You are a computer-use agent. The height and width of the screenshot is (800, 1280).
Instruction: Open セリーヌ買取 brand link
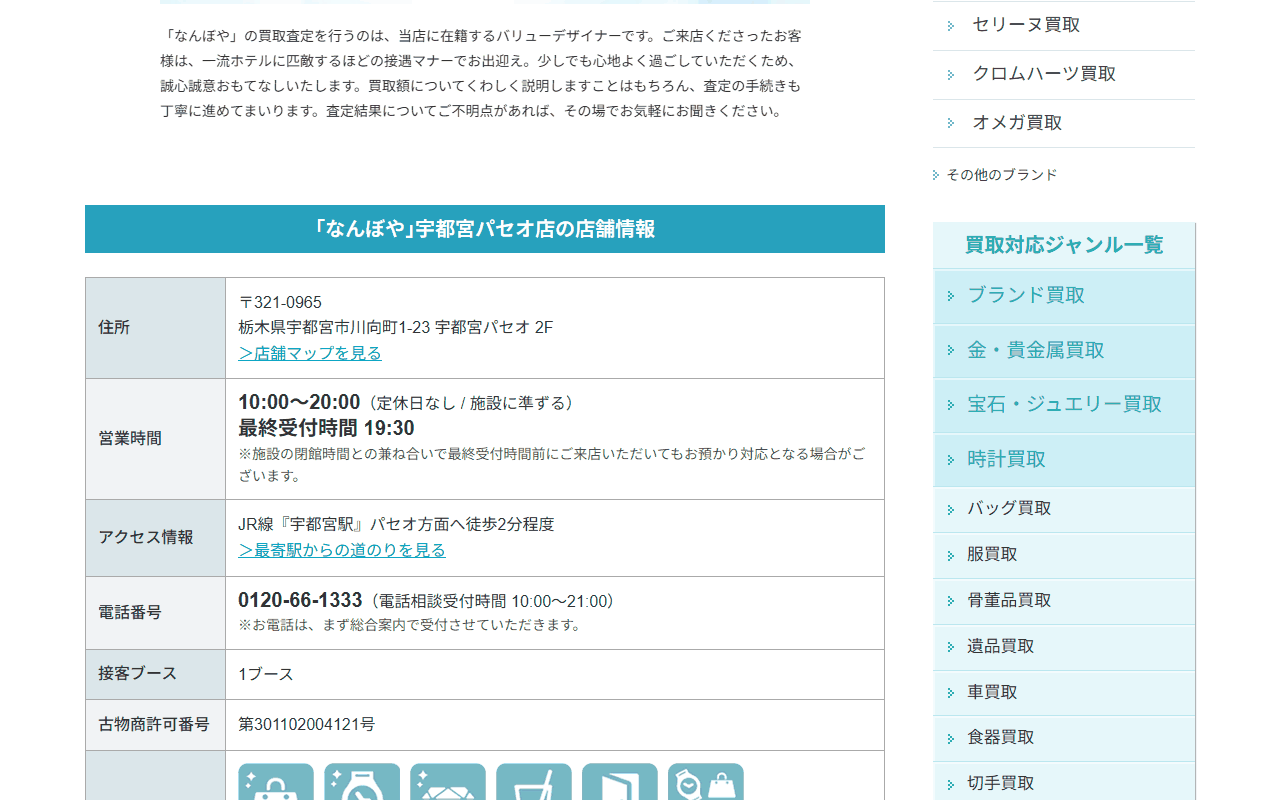tap(1064, 25)
